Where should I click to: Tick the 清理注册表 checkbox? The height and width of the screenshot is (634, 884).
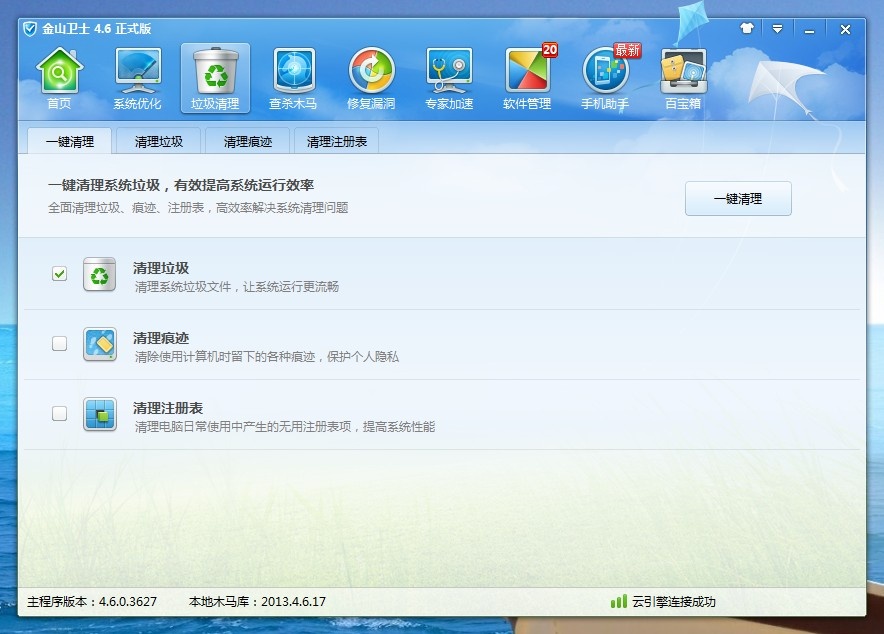point(60,414)
